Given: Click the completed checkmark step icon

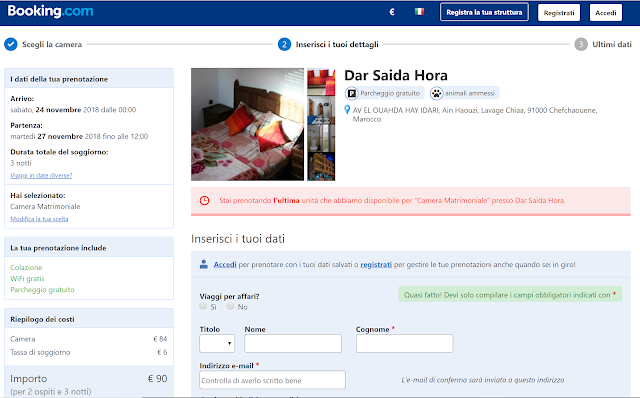Looking at the screenshot, I should point(11,44).
